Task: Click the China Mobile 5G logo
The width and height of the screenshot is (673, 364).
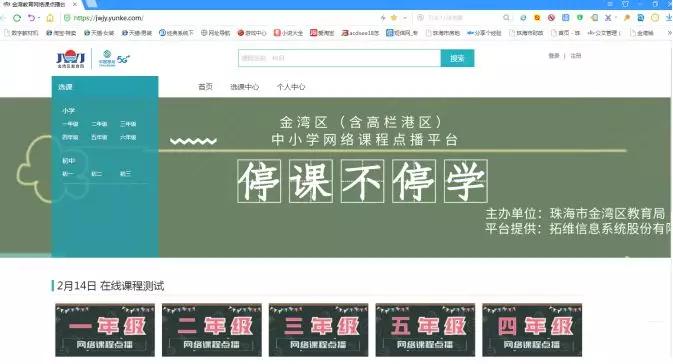Action: click(x=114, y=59)
